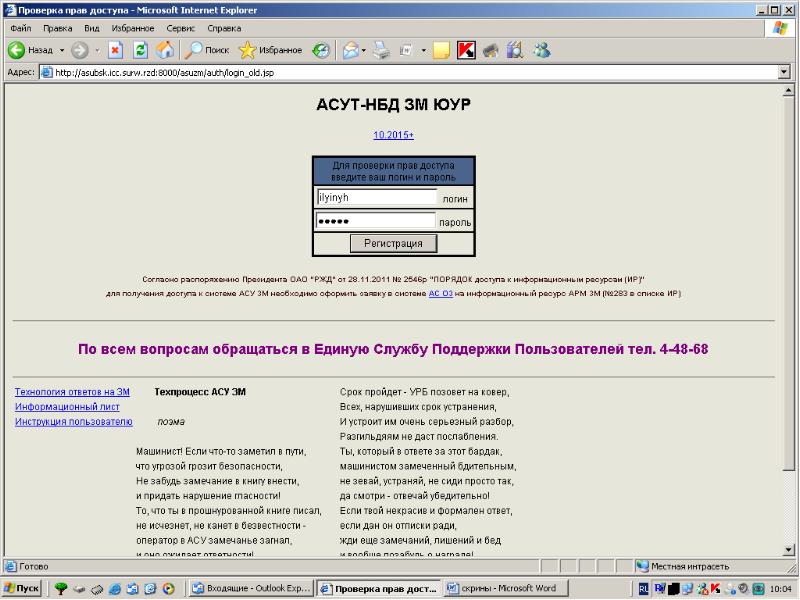The width and height of the screenshot is (800, 600).
Task: Click the Refresh page icon
Action: pyautogui.click(x=141, y=49)
